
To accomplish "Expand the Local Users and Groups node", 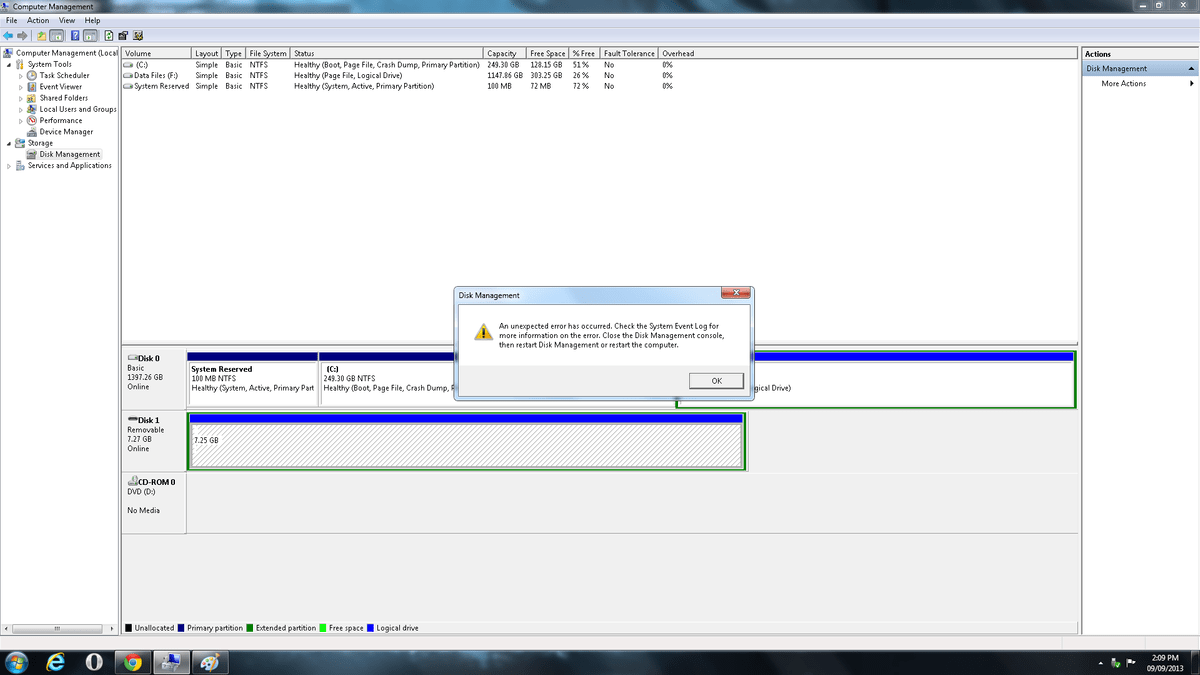I will (x=21, y=109).
